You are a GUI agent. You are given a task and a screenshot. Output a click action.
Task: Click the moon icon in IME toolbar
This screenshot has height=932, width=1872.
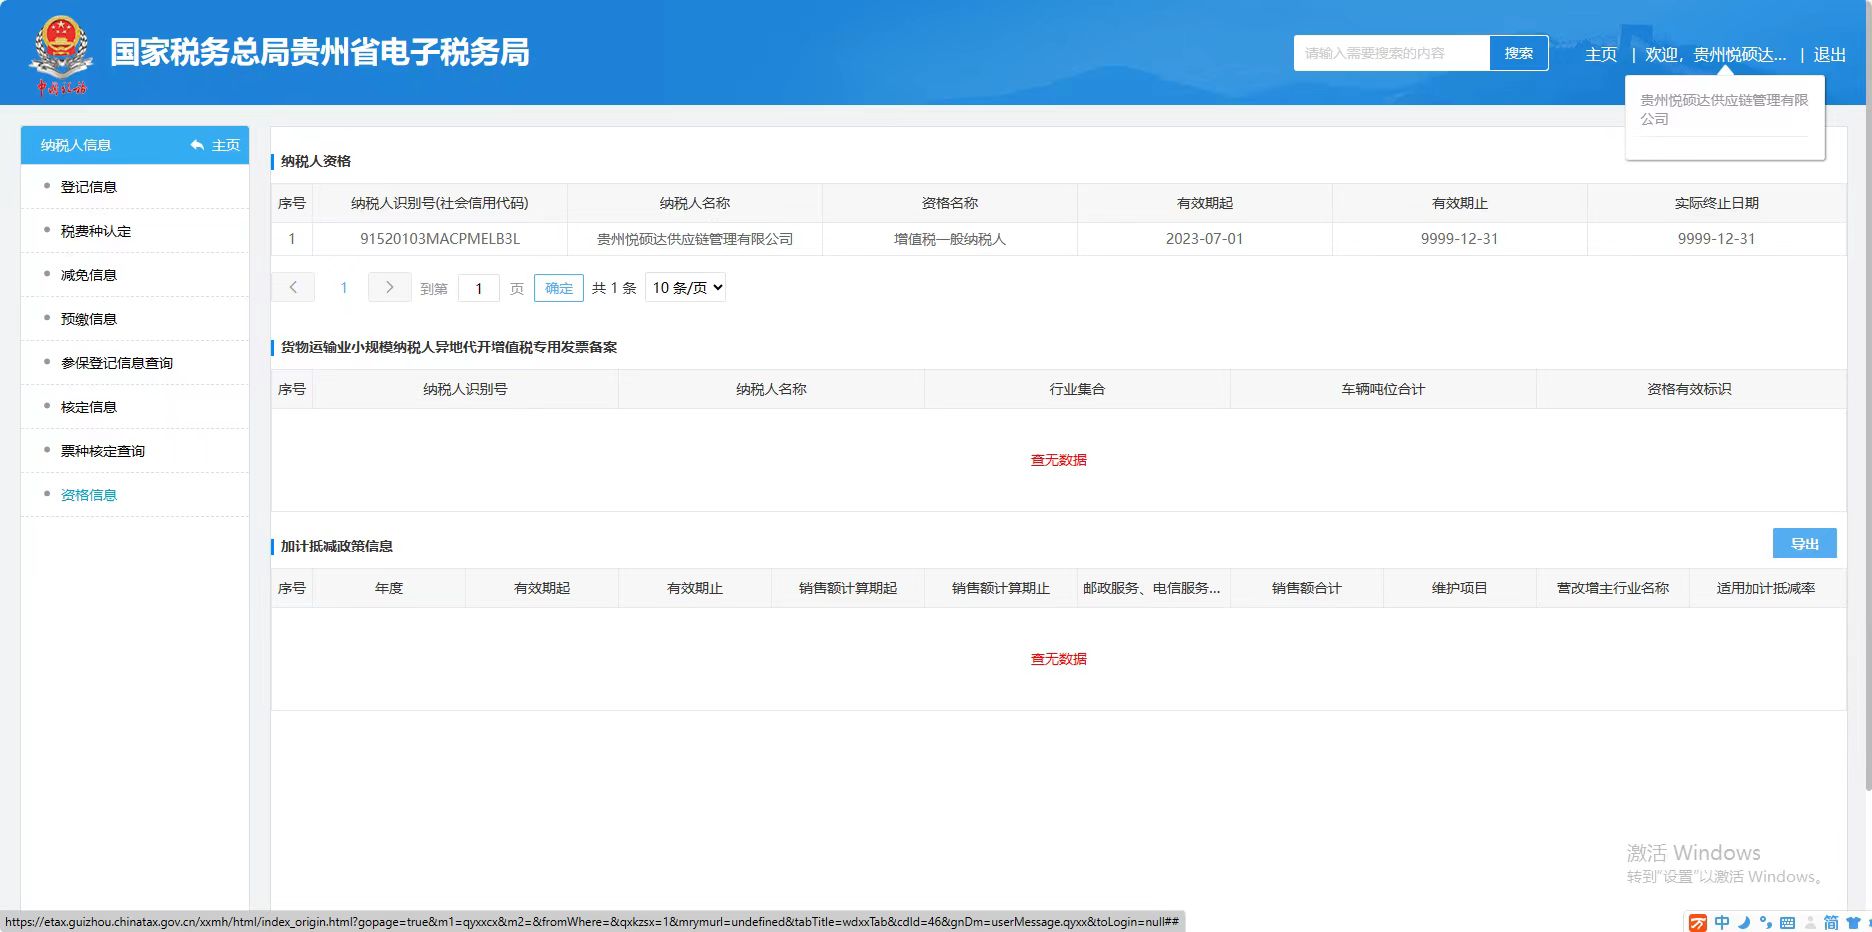(x=1744, y=922)
